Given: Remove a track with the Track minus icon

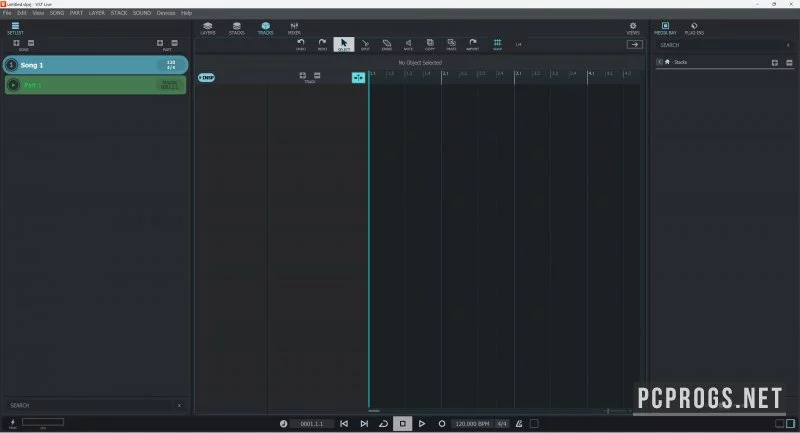Looking at the screenshot, I should tap(317, 75).
